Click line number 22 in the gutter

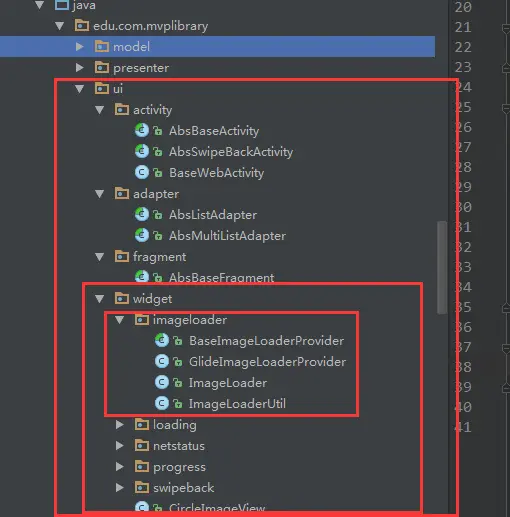click(463, 47)
